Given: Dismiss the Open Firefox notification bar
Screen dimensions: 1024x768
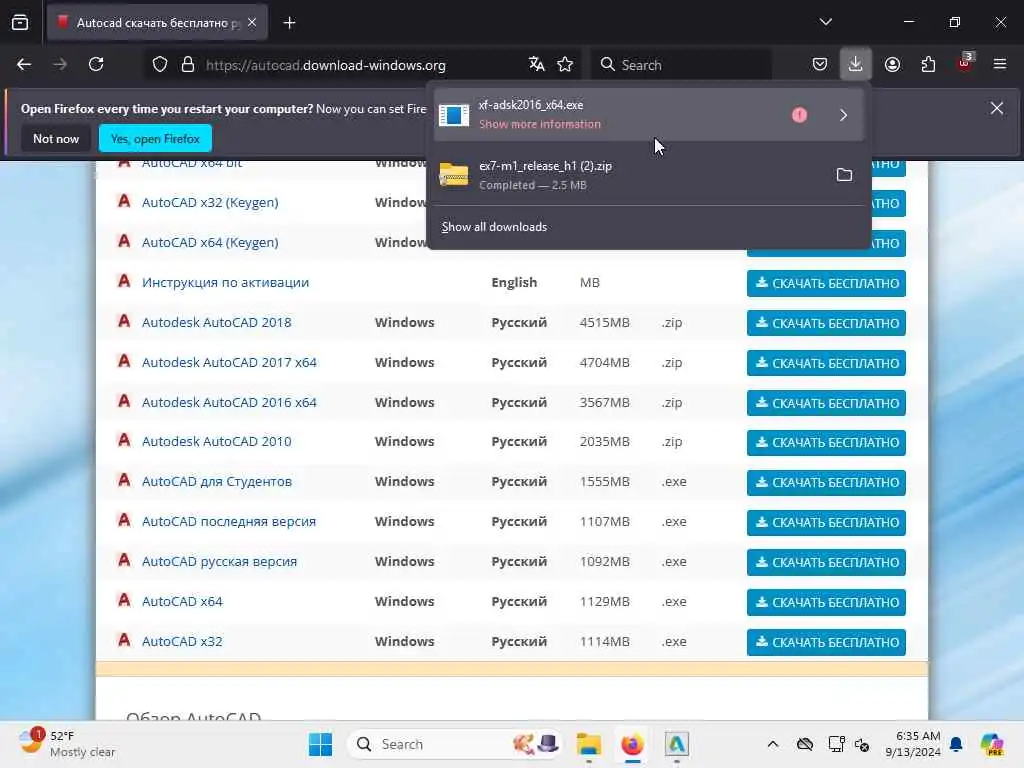Looking at the screenshot, I should point(997,108).
